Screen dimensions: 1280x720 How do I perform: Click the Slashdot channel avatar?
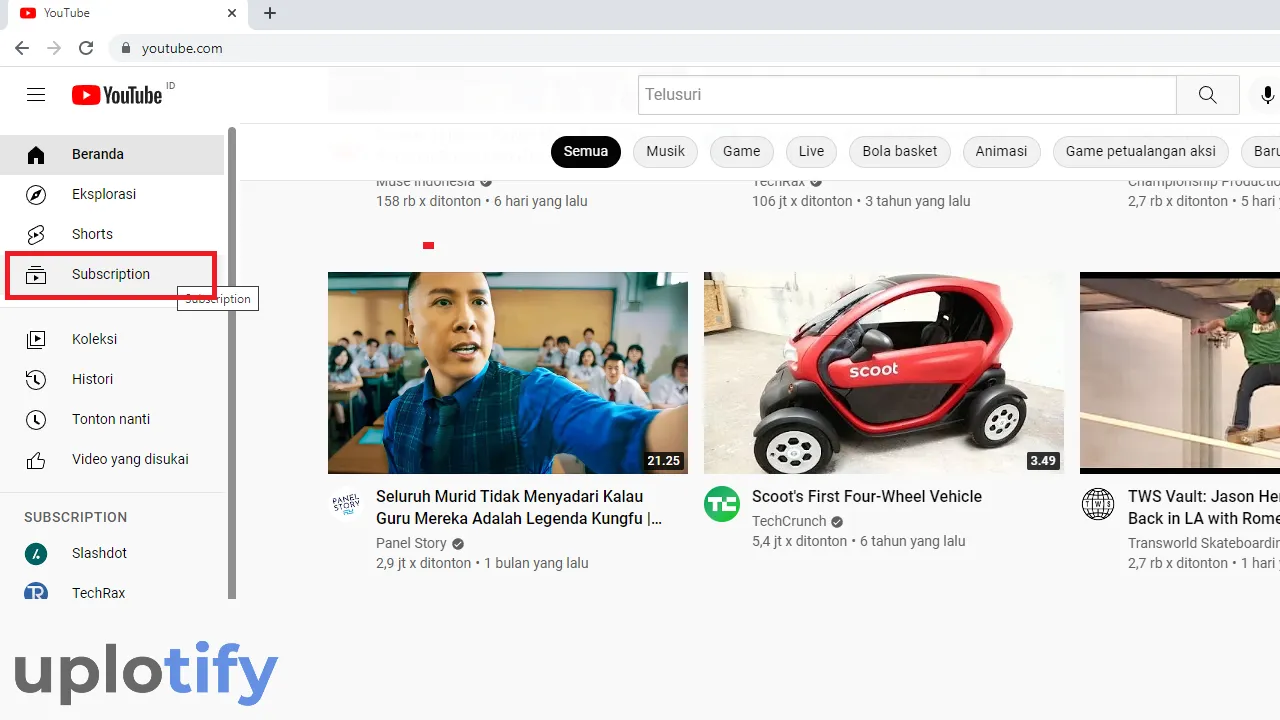(x=36, y=553)
